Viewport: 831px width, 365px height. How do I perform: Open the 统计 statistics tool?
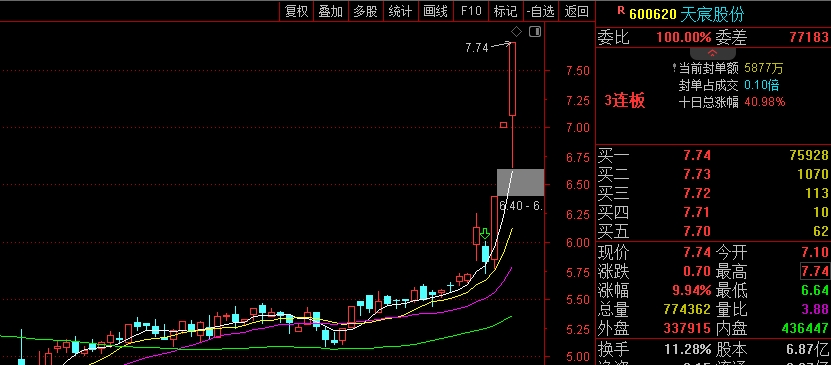point(400,11)
